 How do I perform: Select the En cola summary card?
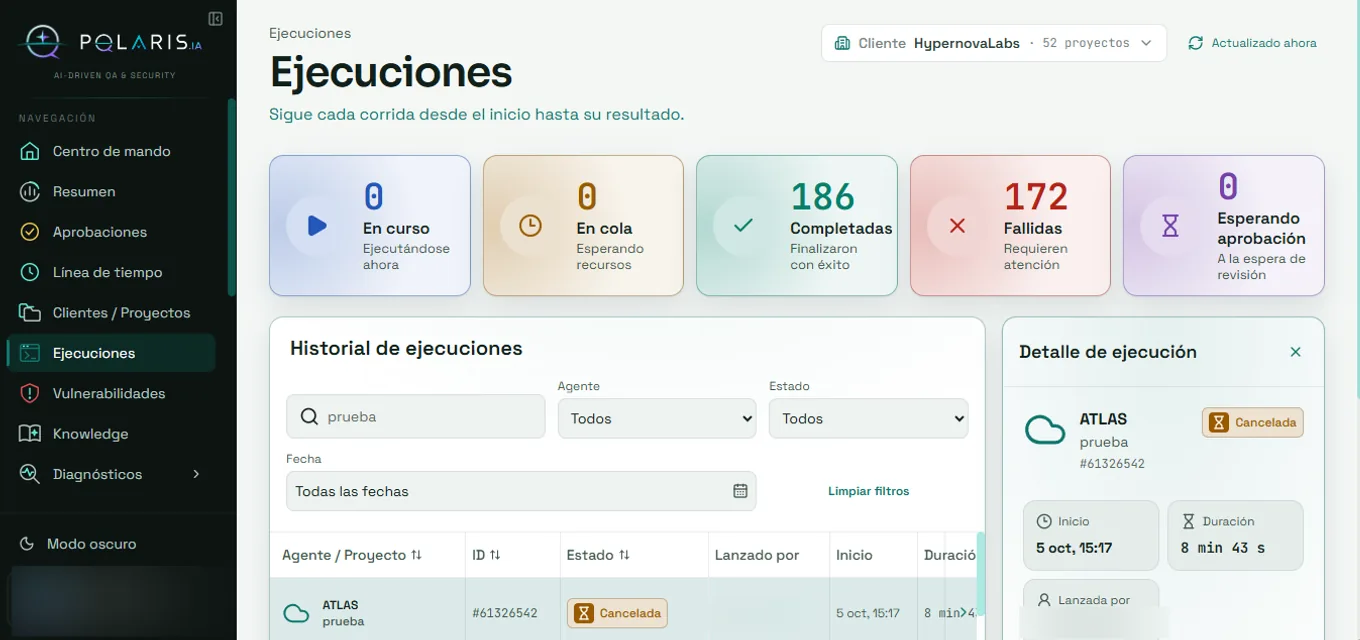point(583,226)
